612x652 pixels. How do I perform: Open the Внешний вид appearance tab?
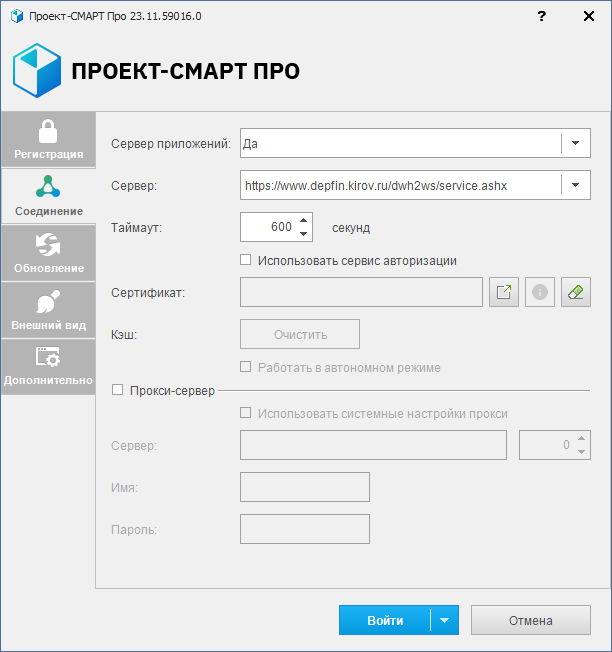coord(48,310)
